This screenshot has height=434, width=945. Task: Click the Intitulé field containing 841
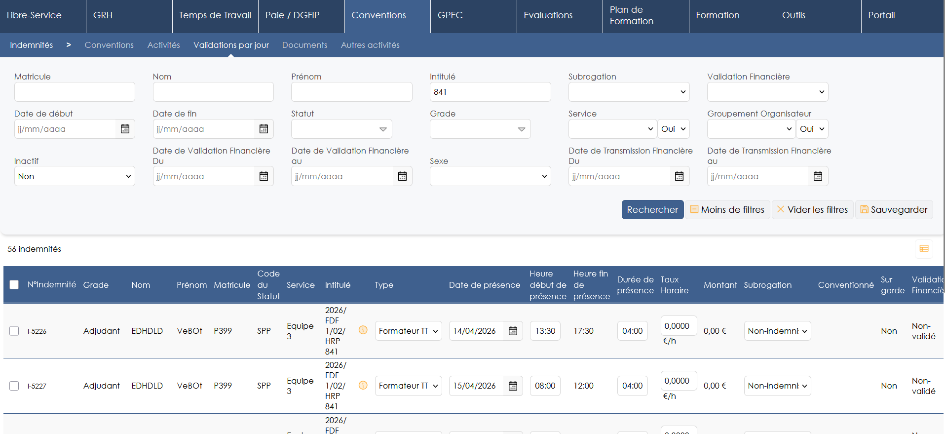pyautogui.click(x=491, y=92)
